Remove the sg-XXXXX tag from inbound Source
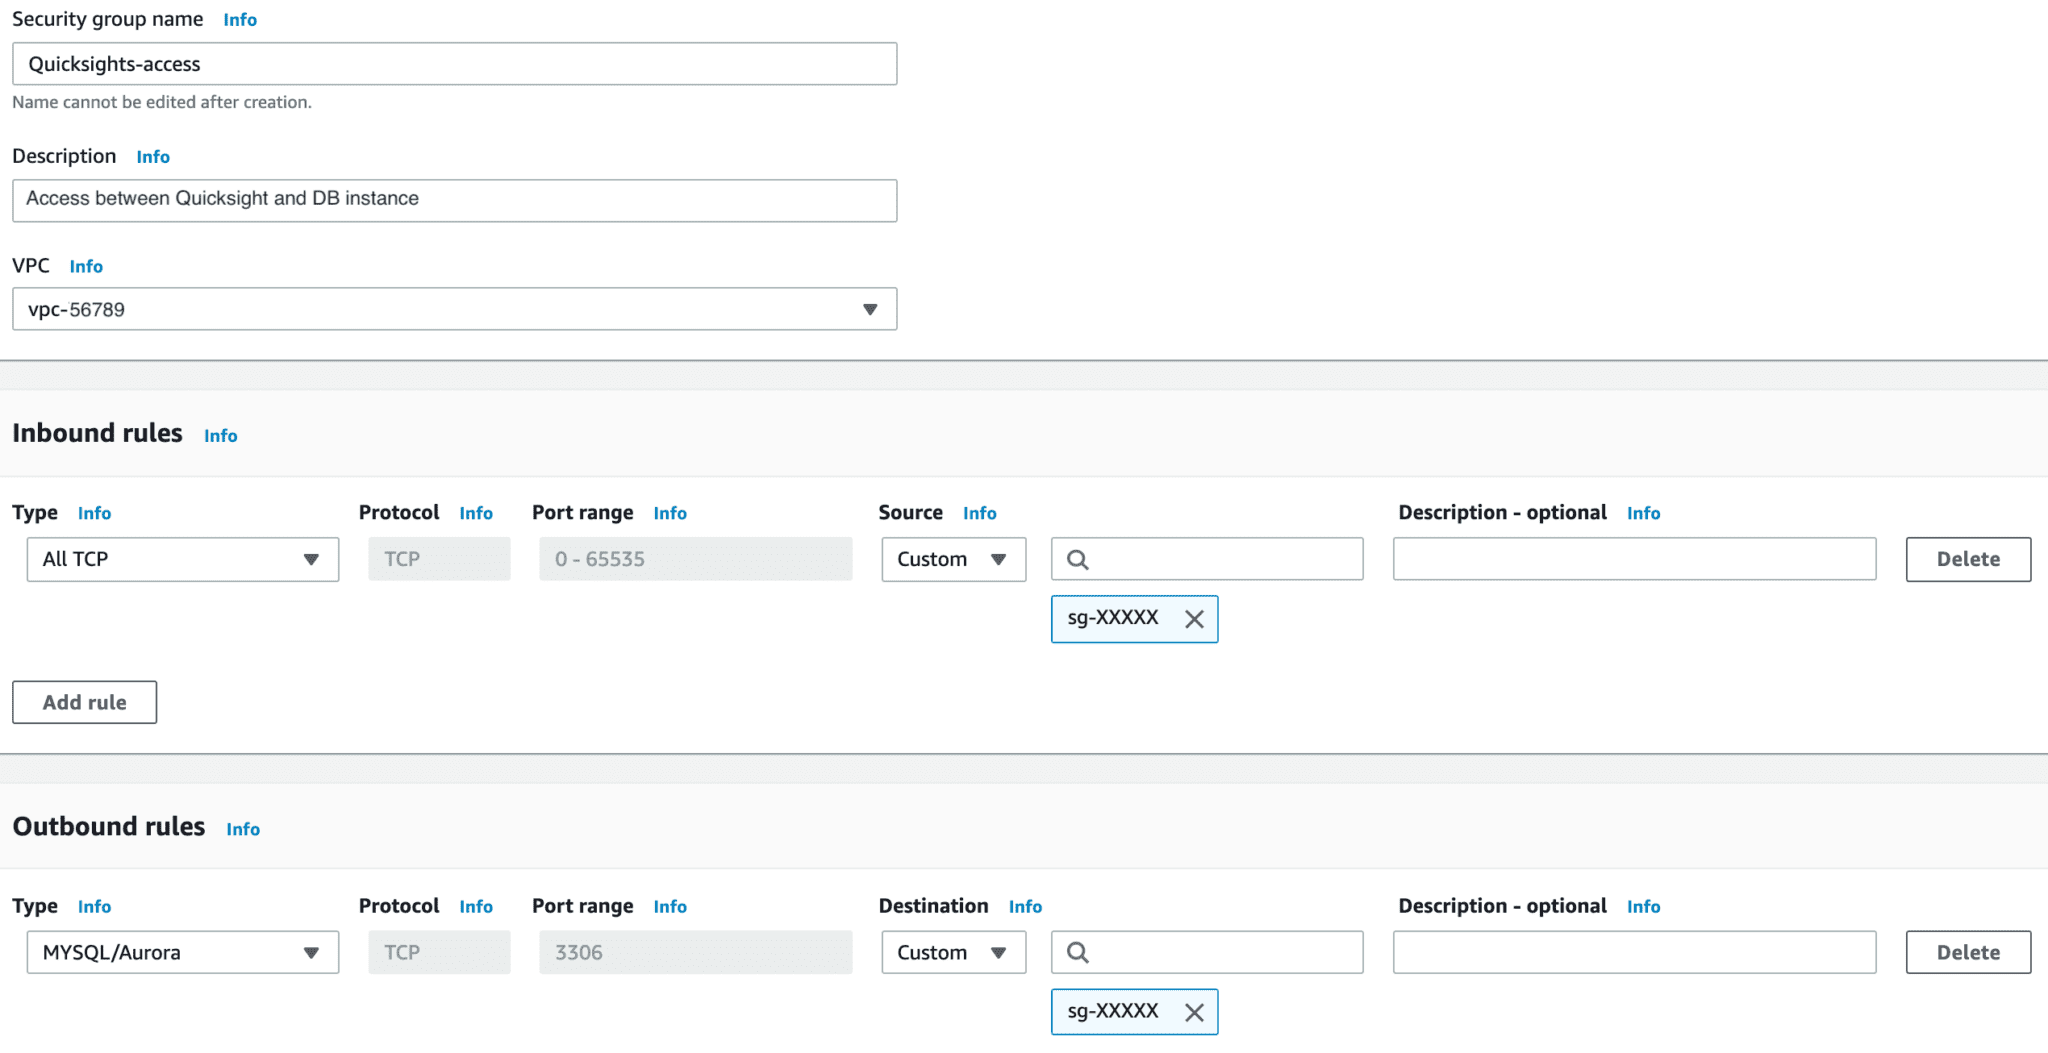This screenshot has height=1053, width=2048. click(x=1196, y=619)
